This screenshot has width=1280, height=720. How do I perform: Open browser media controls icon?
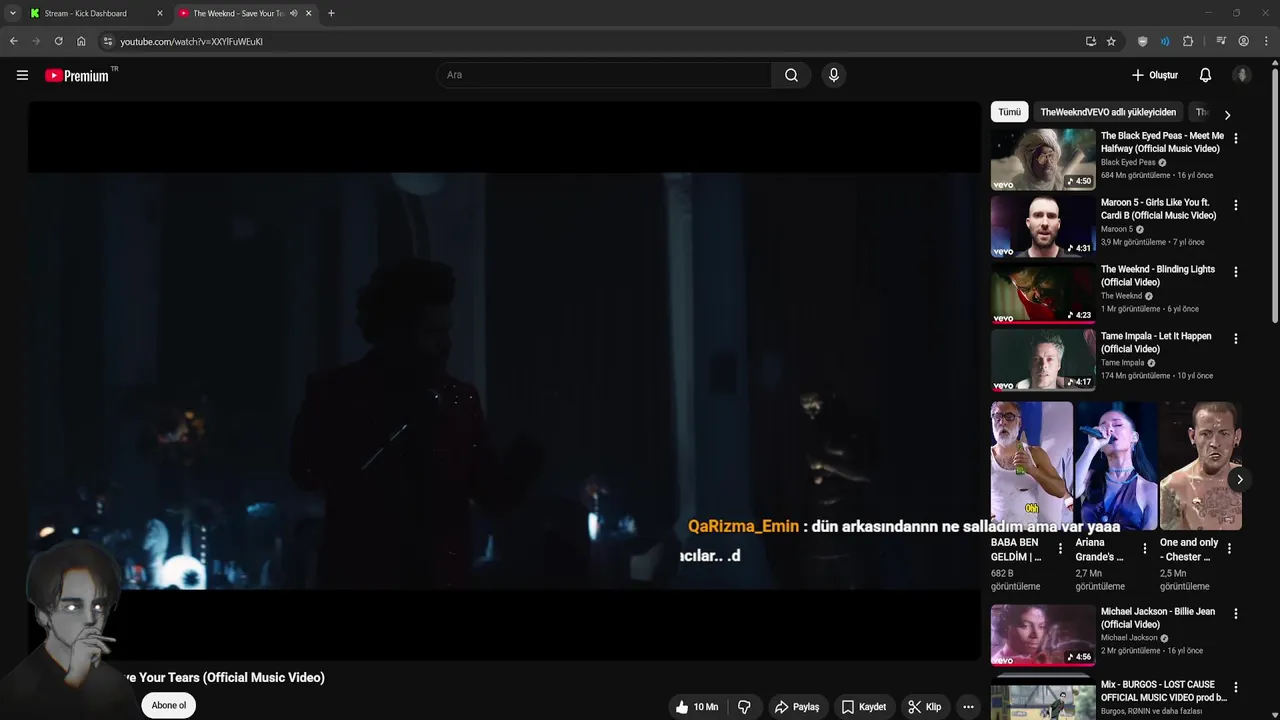[1221, 41]
